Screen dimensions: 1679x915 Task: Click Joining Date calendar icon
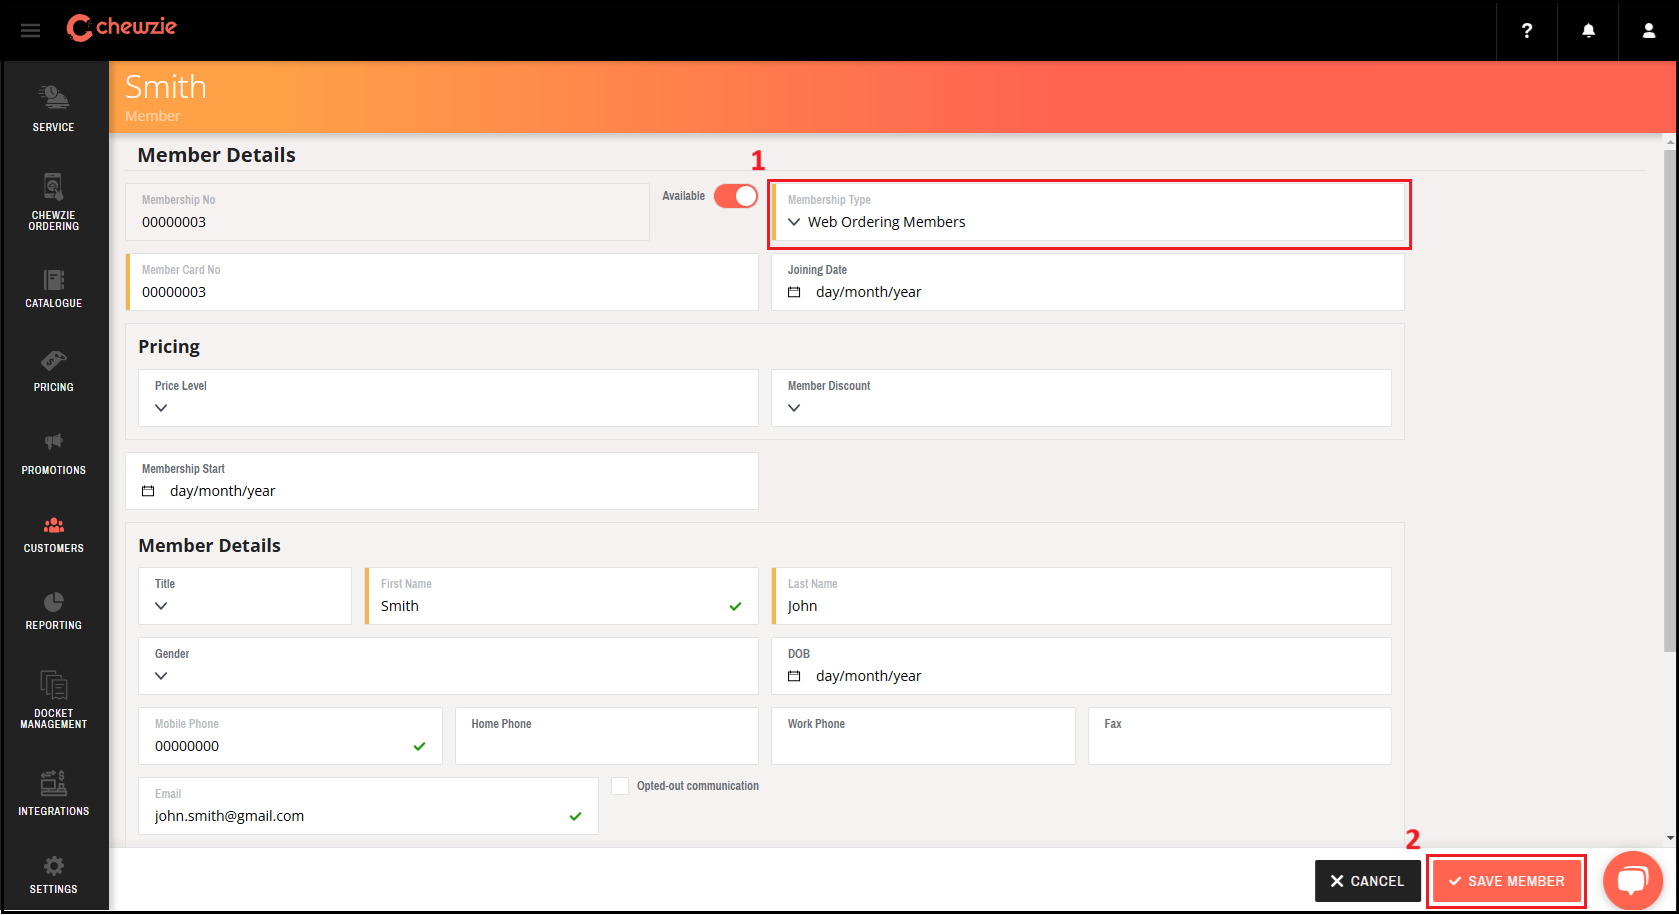point(794,292)
